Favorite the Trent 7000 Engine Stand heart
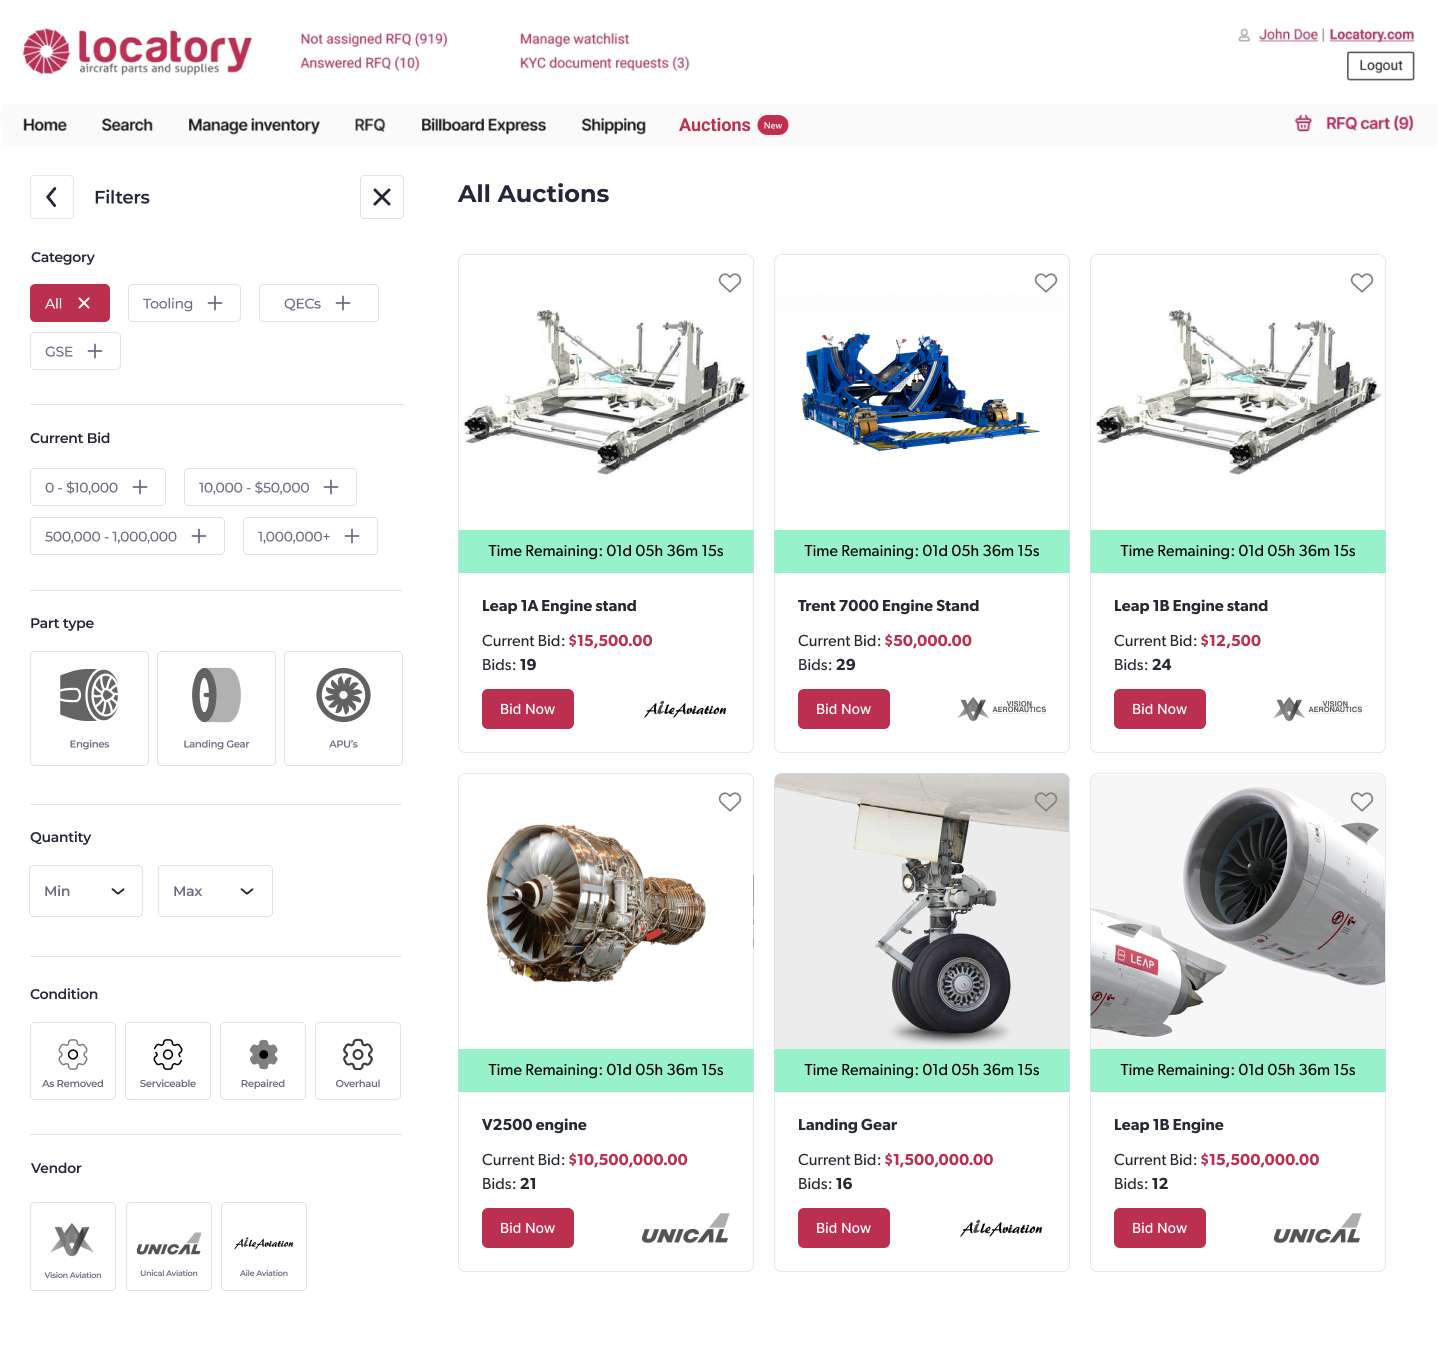1440x1348 pixels. [x=1046, y=283]
